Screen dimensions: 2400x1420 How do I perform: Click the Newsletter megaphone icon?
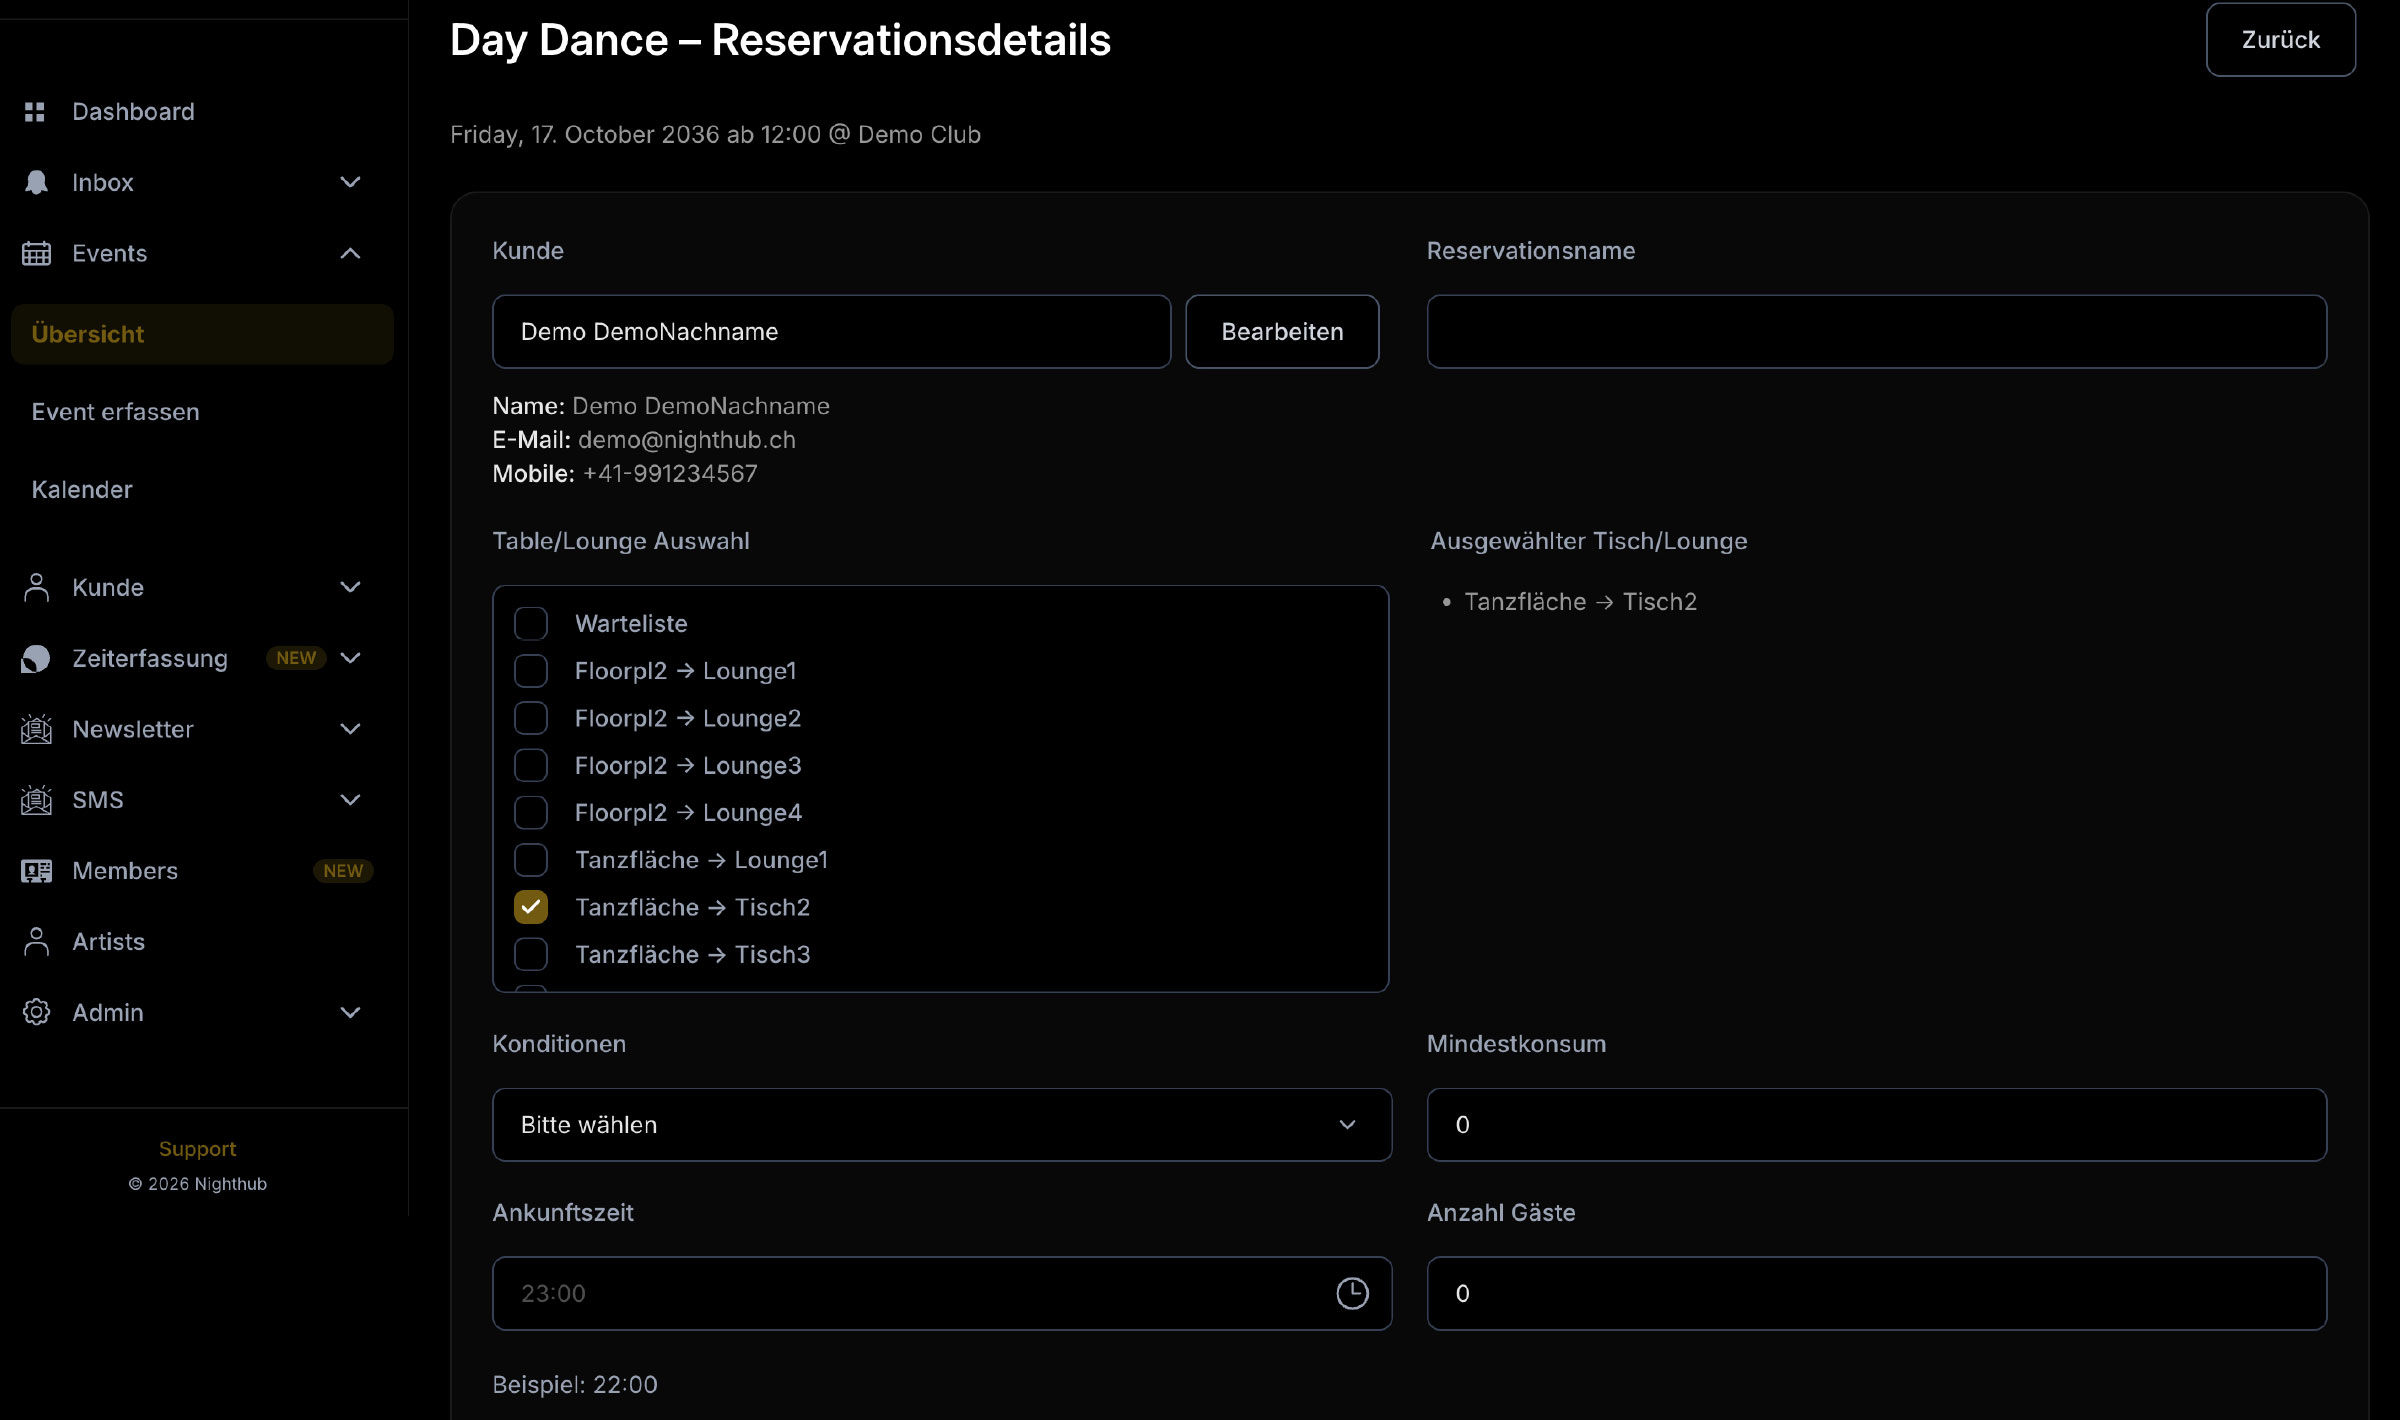36,729
